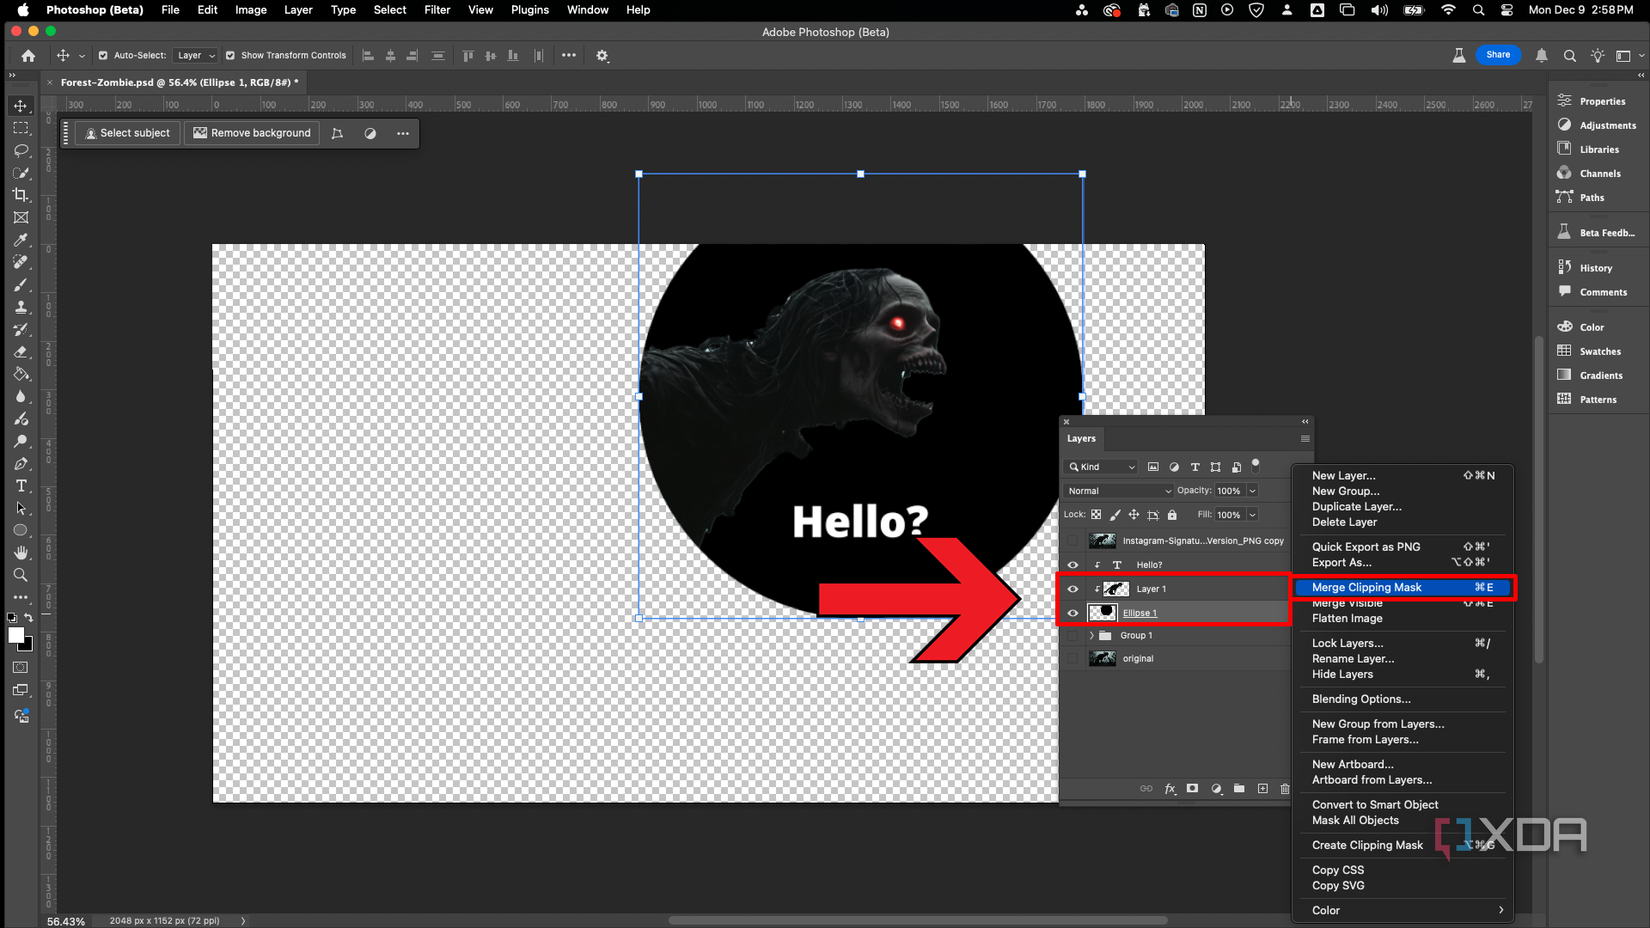
Task: Select the Eyedropper tool
Action: pos(21,240)
